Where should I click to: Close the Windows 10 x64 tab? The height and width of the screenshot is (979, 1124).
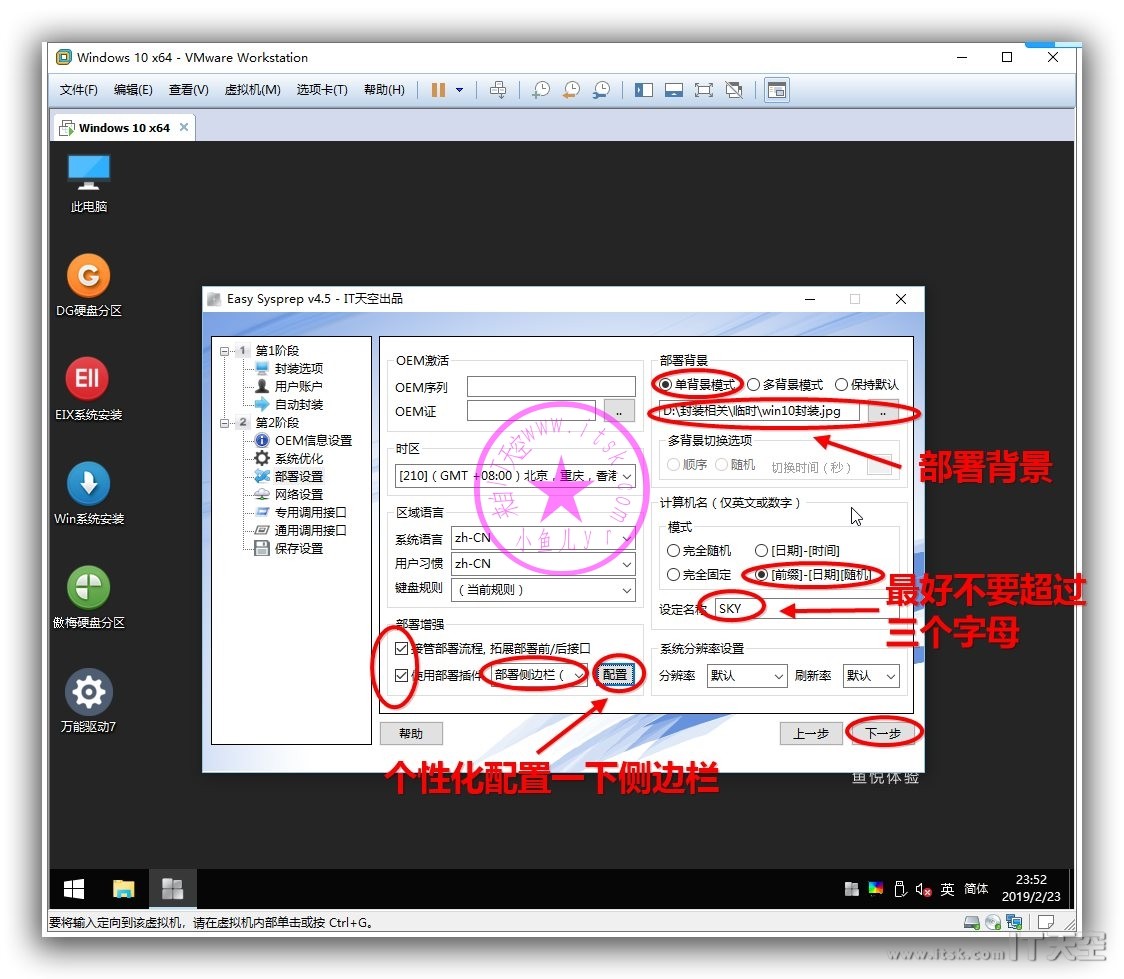pos(184,127)
